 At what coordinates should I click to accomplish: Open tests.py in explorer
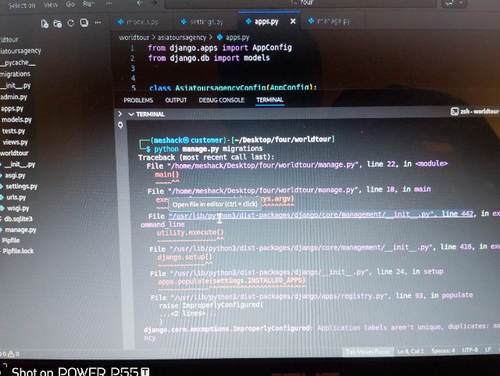tap(13, 131)
